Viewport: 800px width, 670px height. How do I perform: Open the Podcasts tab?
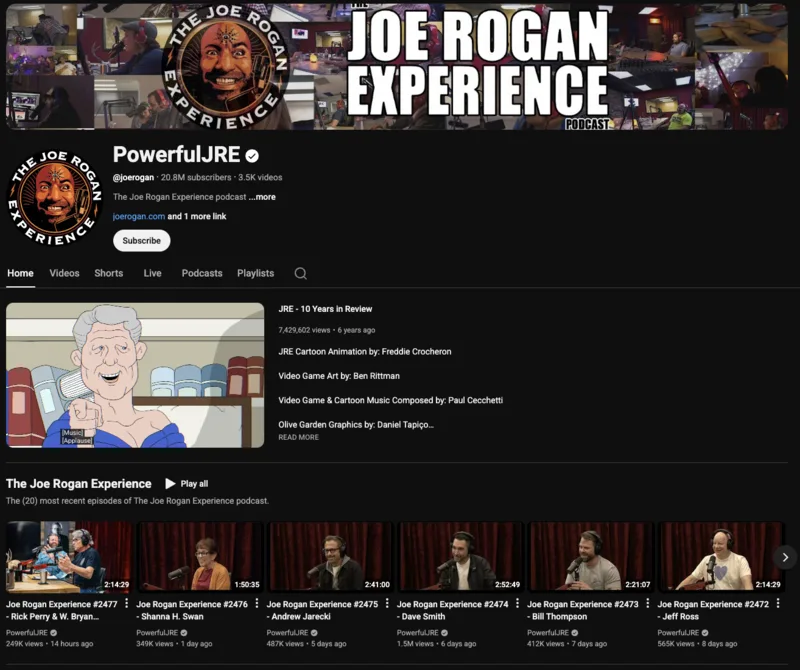(201, 273)
